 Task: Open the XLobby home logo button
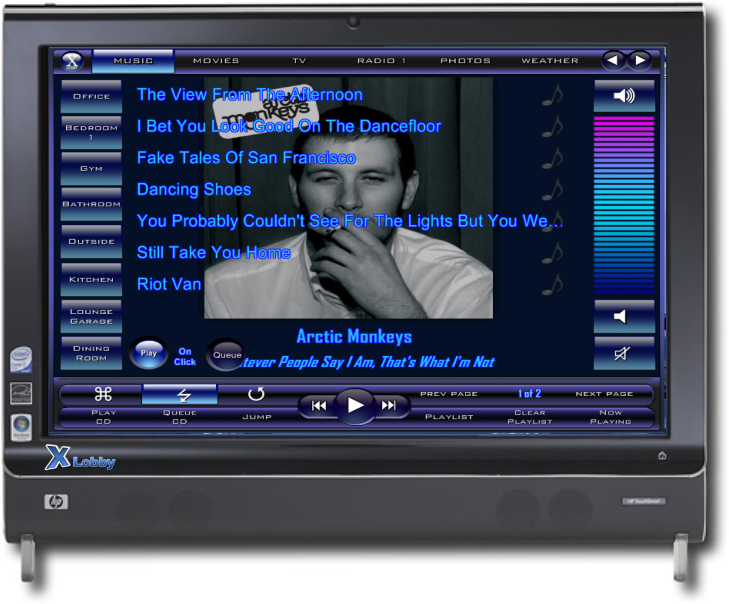pos(73,61)
